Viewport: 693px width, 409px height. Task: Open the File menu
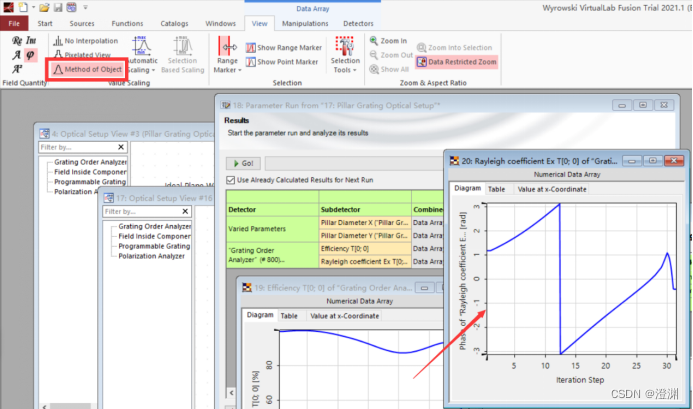click(14, 23)
